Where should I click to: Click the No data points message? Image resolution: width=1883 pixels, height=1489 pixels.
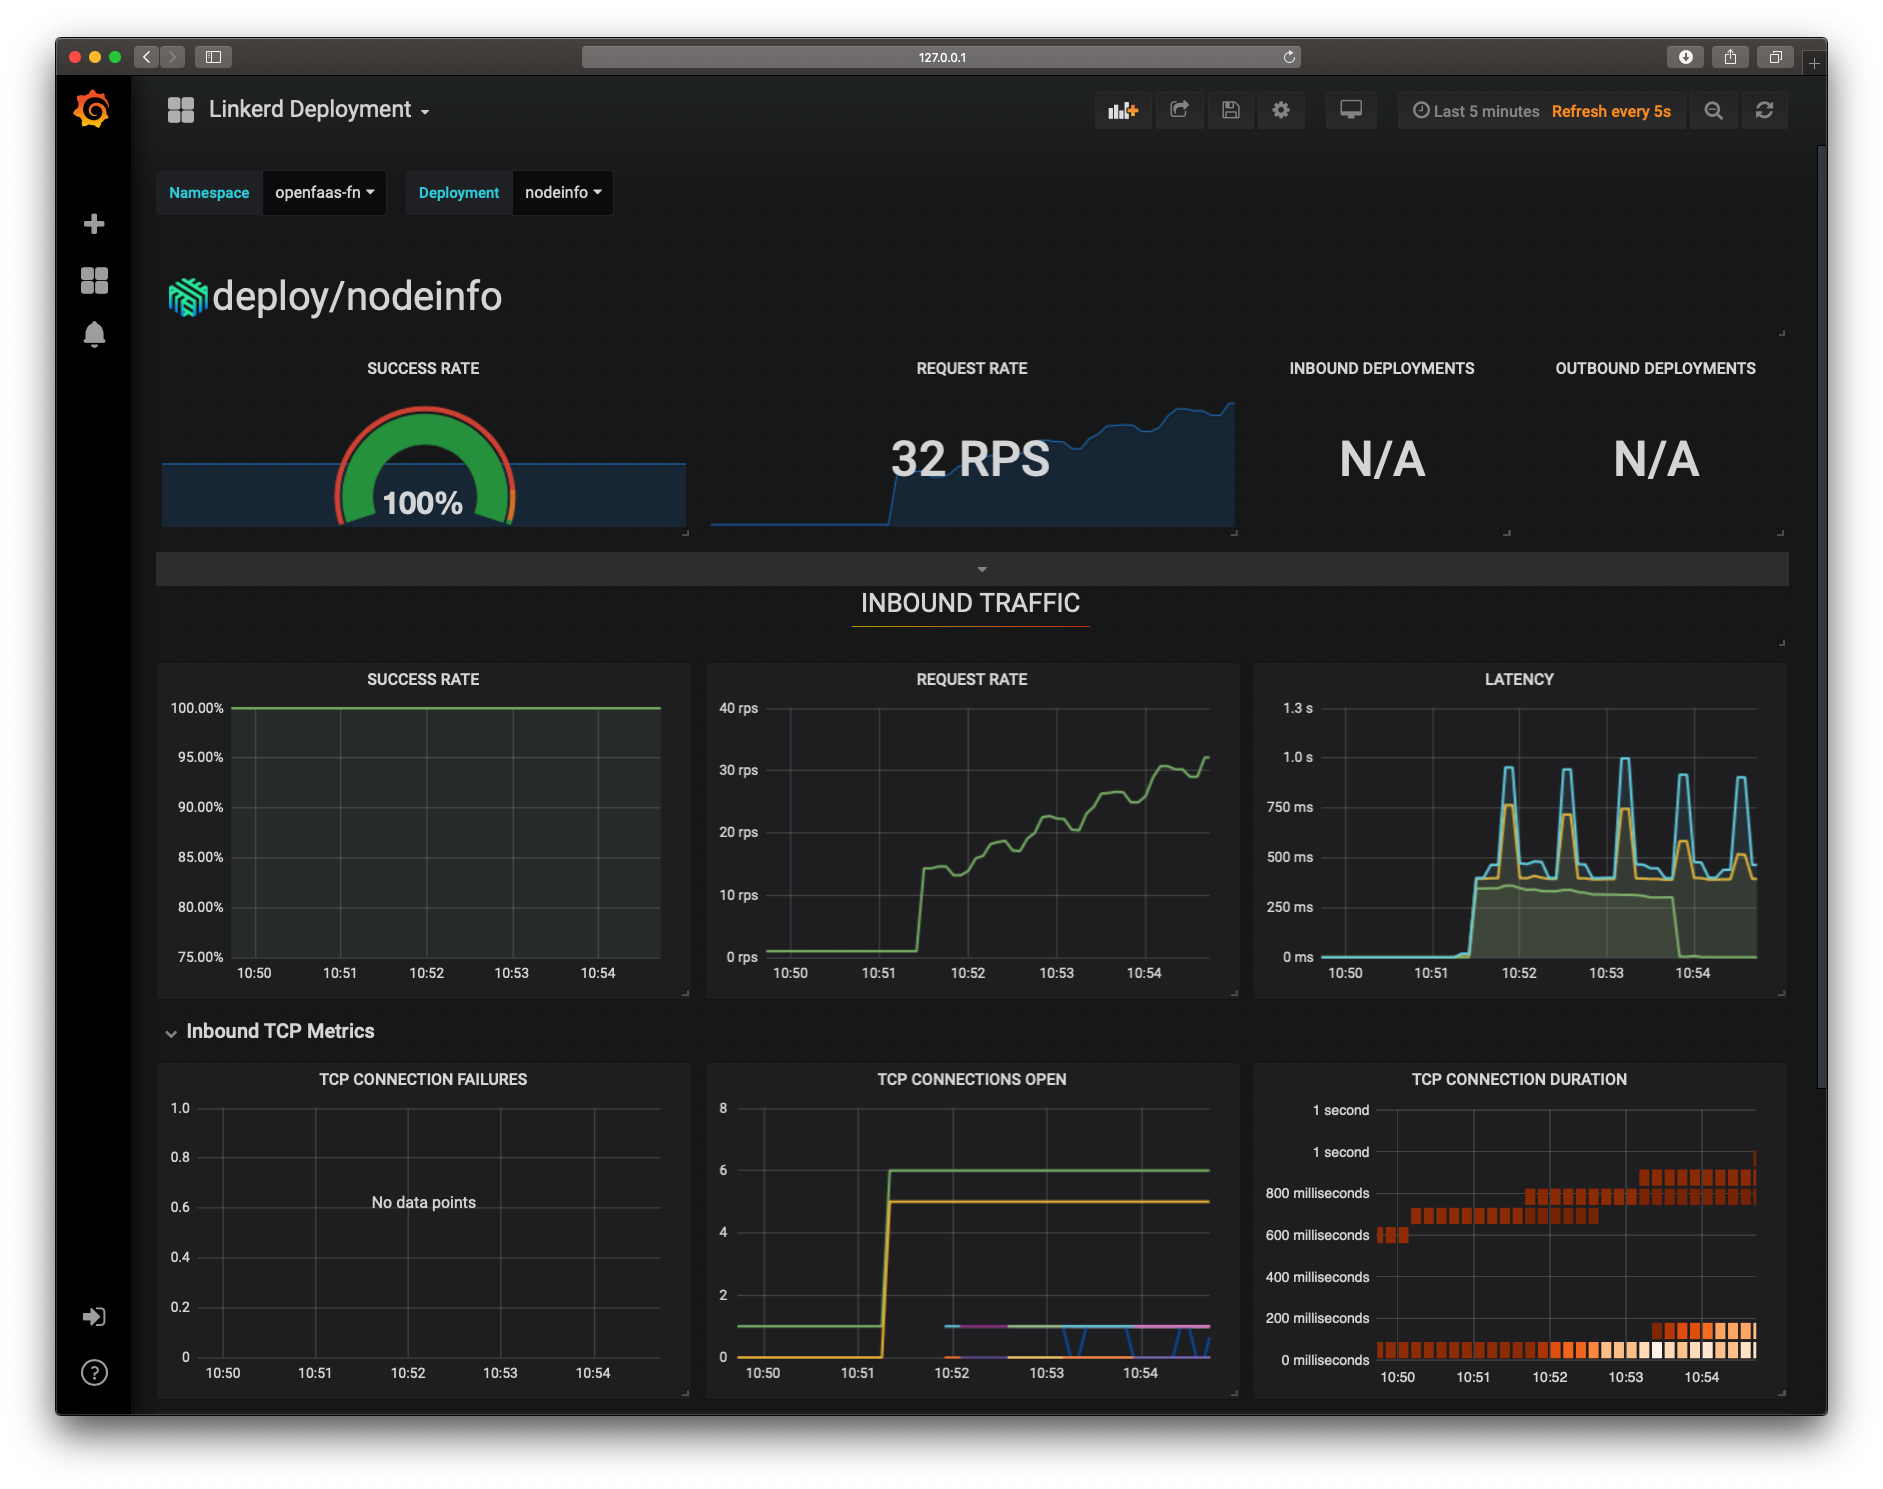[x=424, y=1203]
